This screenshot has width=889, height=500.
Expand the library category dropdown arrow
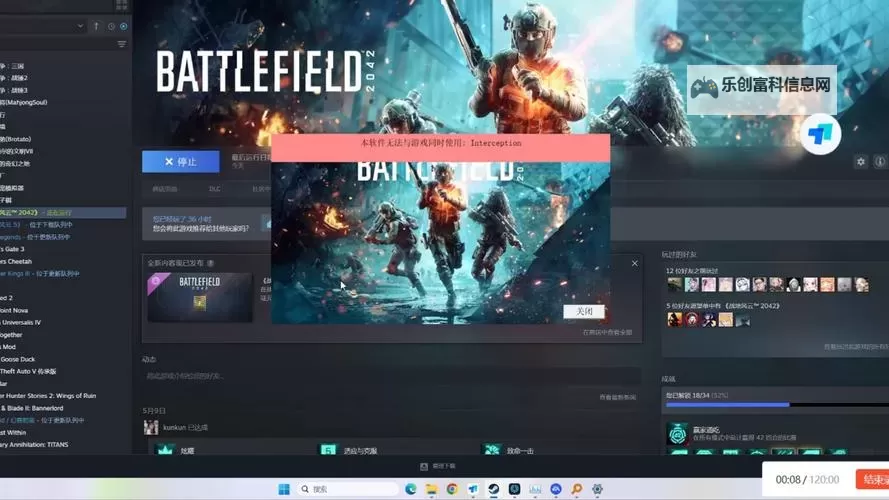pyautogui.click(x=80, y=26)
